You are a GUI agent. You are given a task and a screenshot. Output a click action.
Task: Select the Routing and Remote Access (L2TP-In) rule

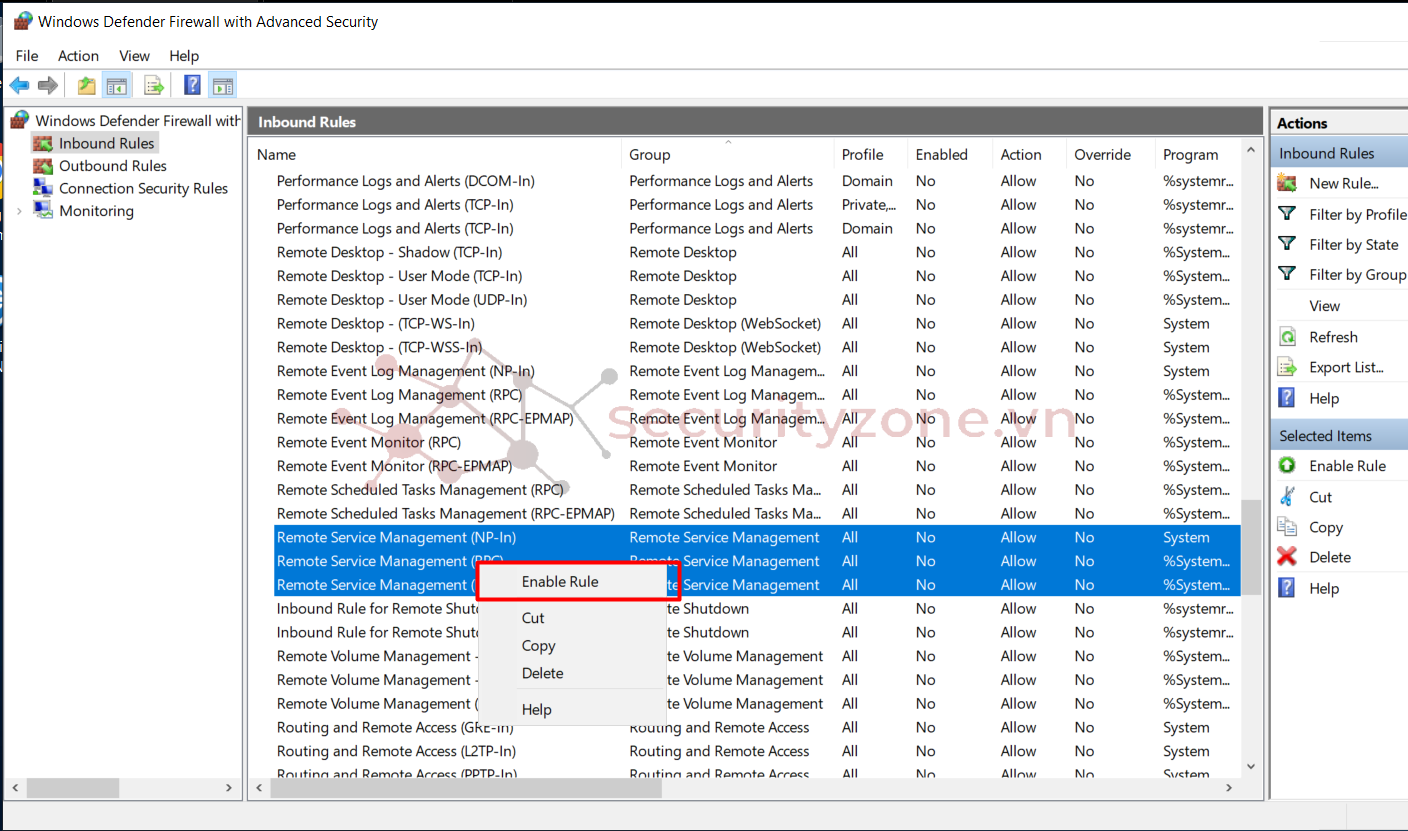[757, 751]
